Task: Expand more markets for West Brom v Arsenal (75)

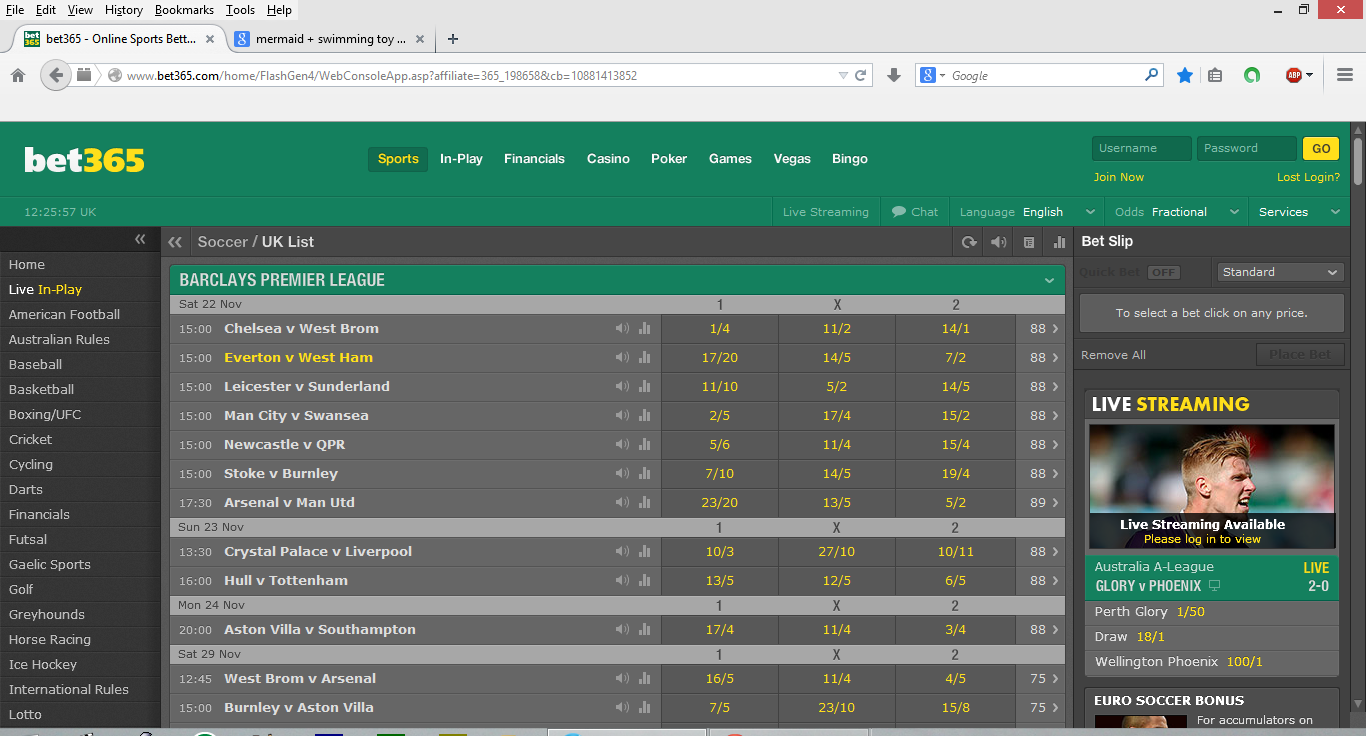Action: (1043, 678)
